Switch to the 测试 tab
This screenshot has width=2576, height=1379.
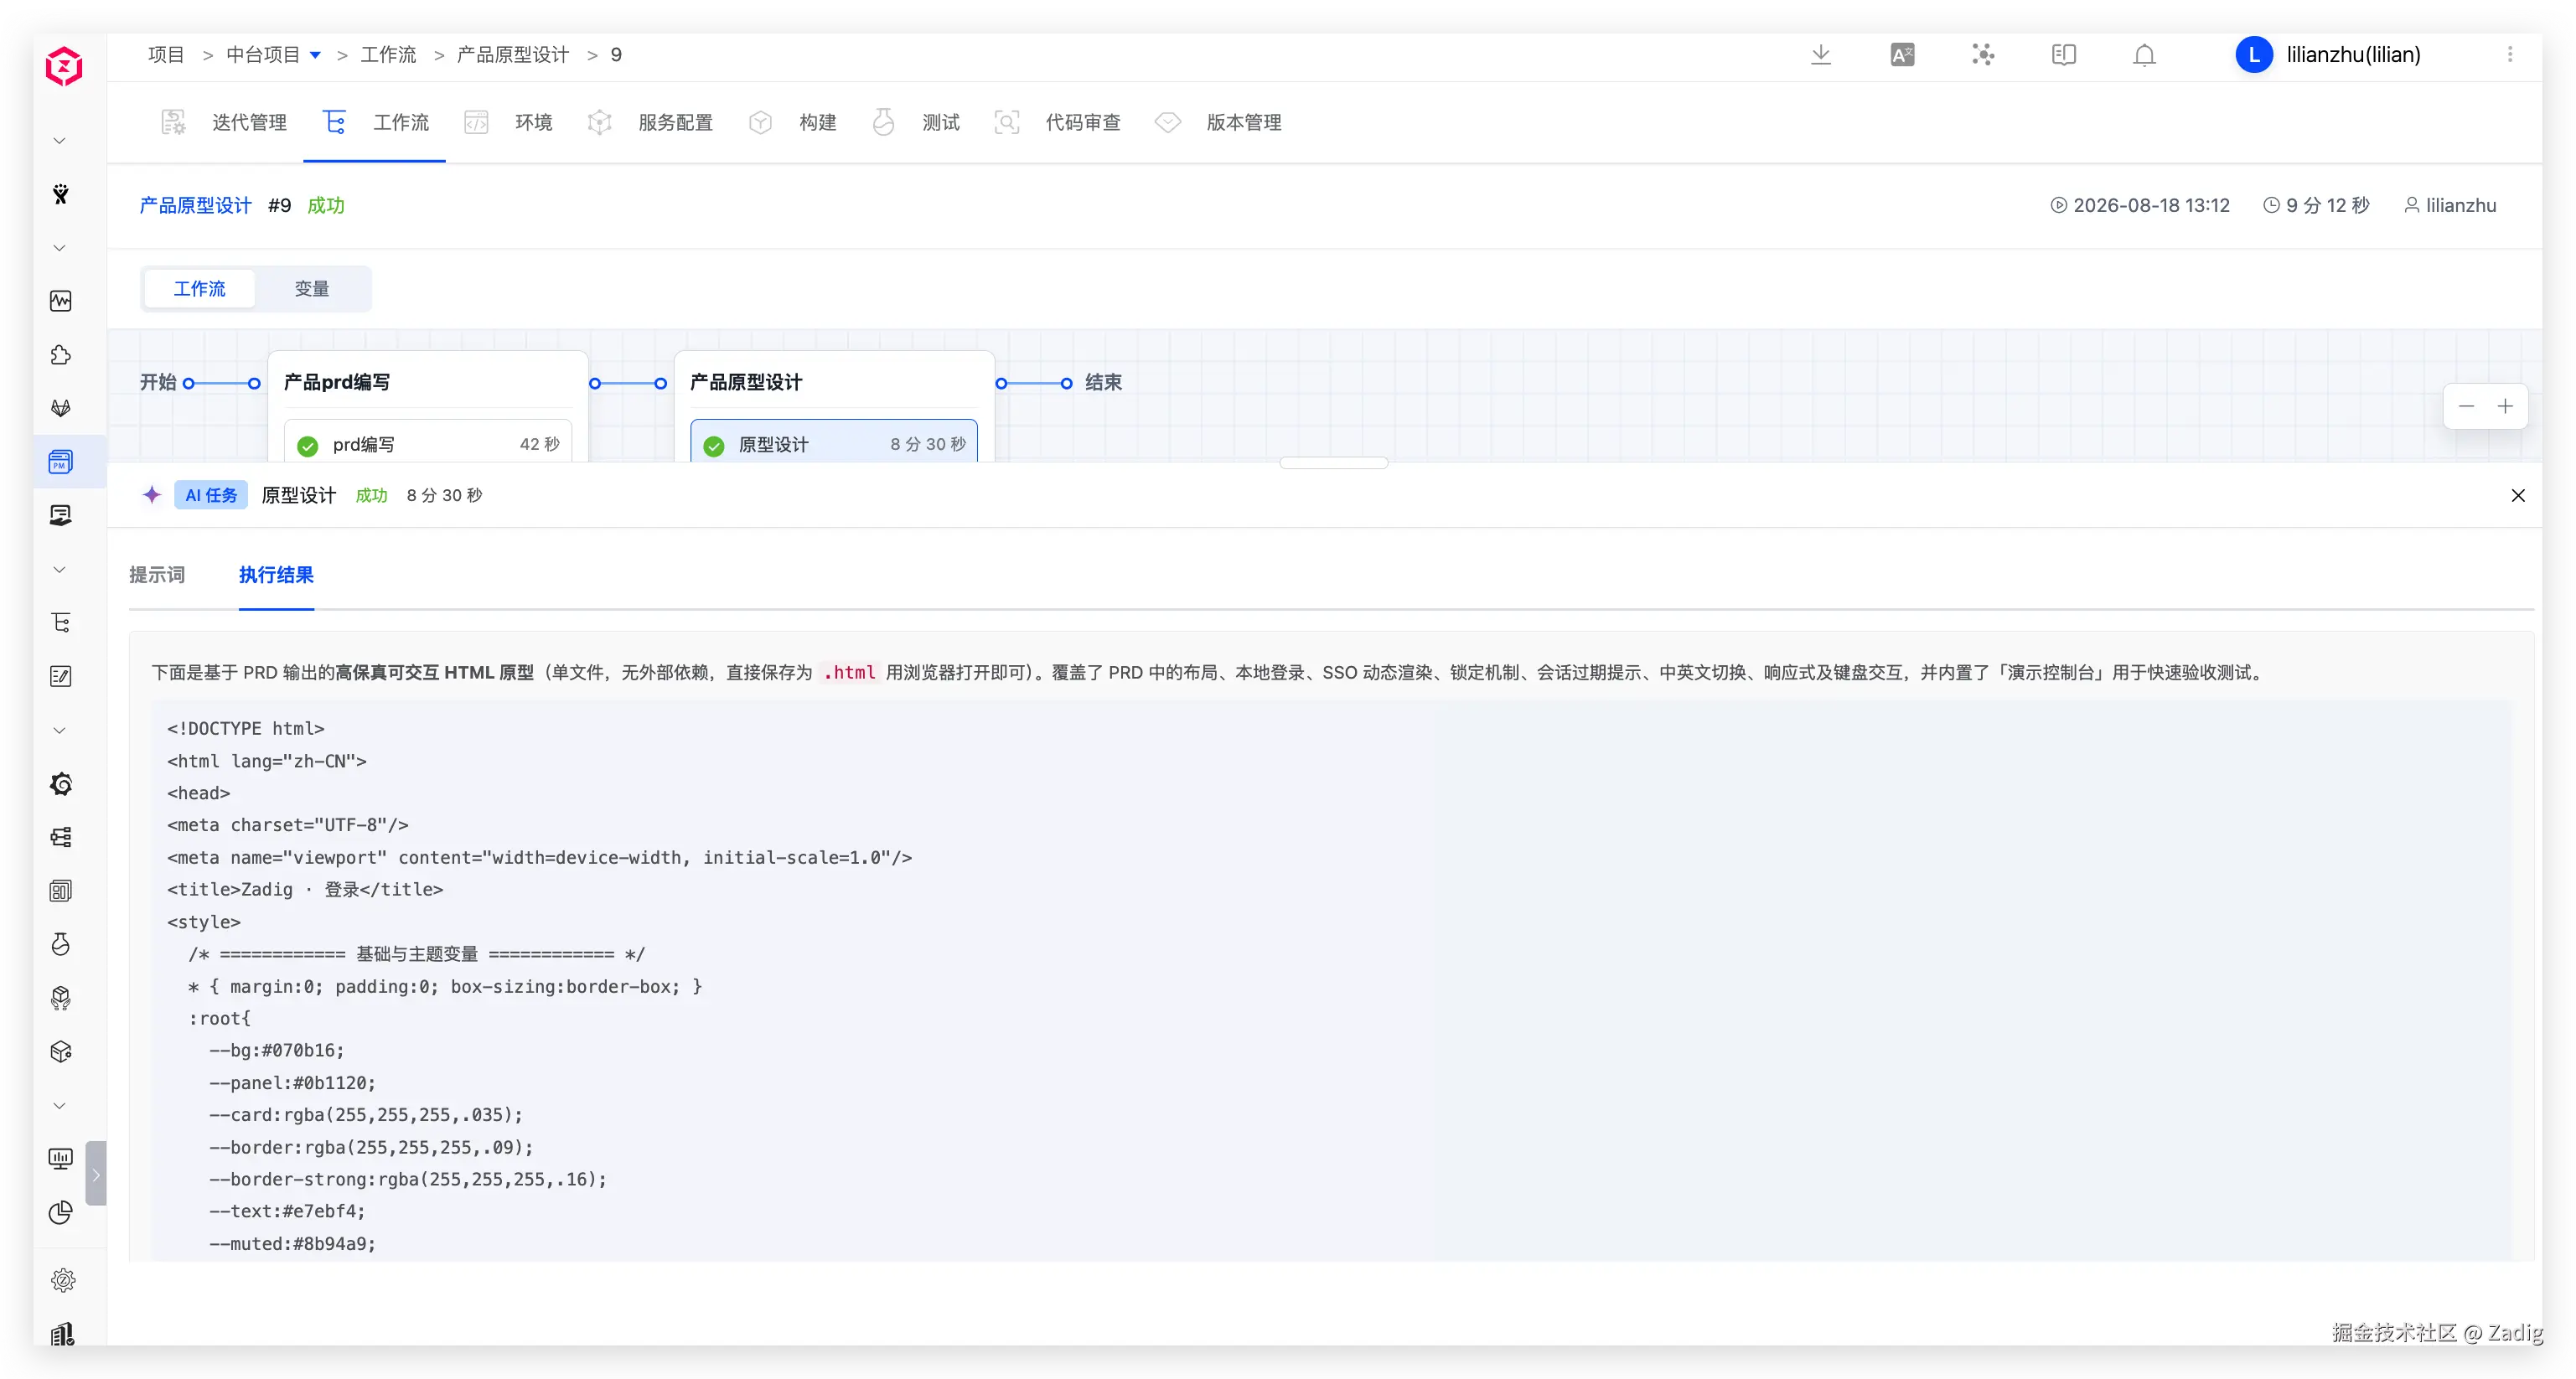coord(916,123)
